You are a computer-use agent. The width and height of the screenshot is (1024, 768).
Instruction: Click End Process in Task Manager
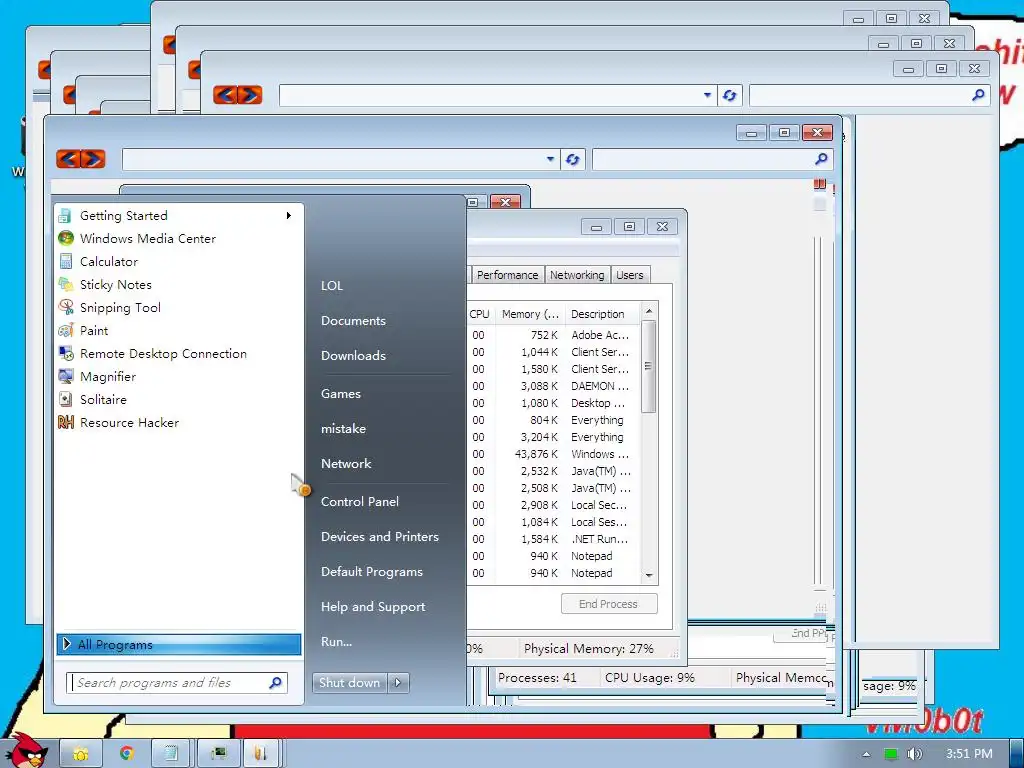[609, 604]
